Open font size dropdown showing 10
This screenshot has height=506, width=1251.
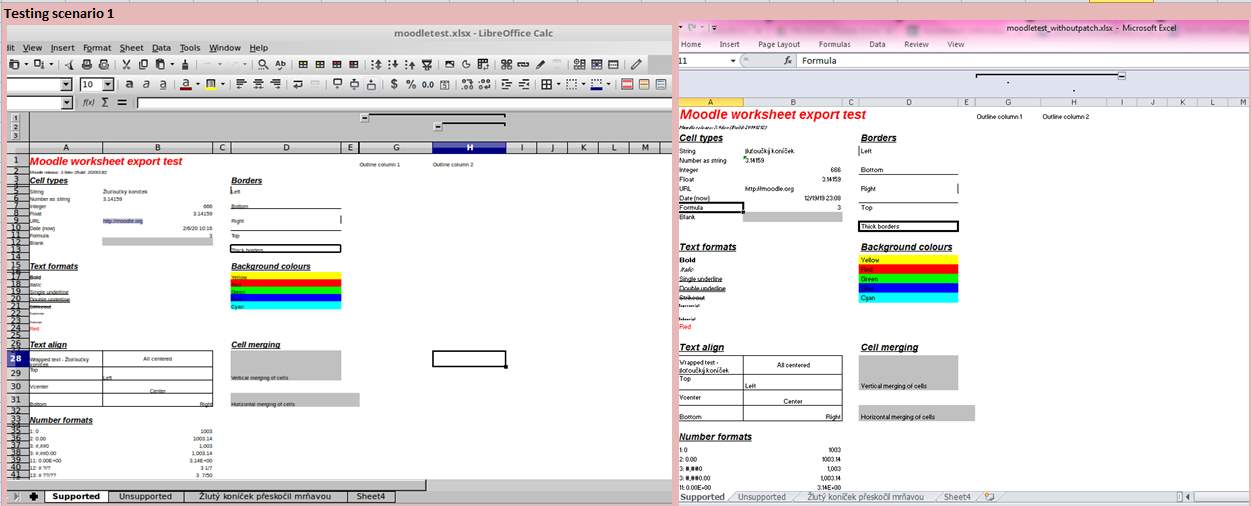[108, 85]
